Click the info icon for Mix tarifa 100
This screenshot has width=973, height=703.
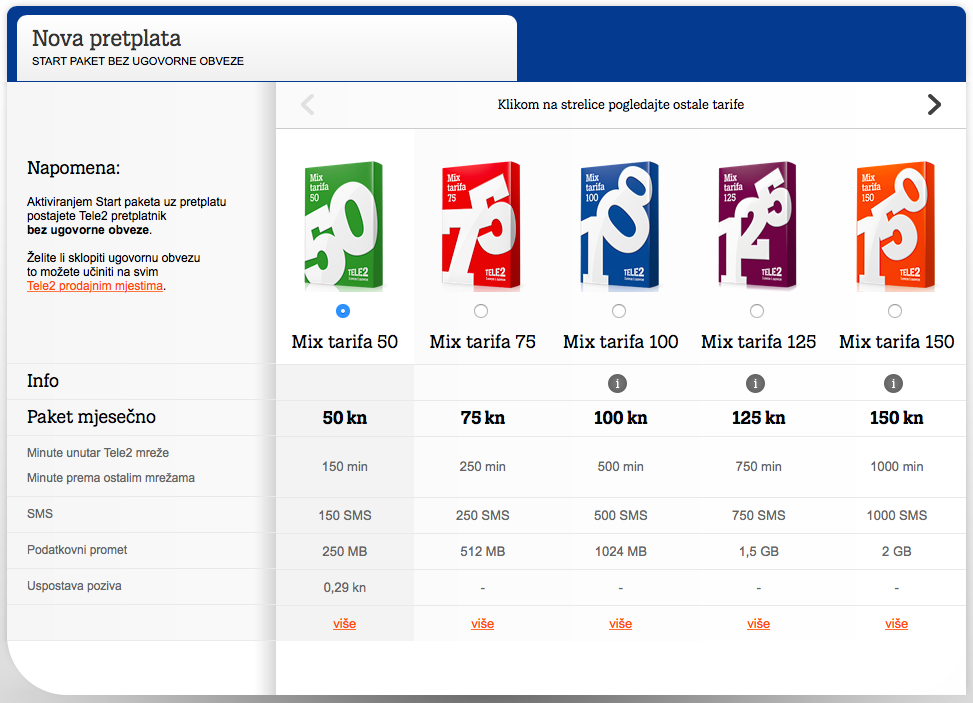tap(619, 383)
